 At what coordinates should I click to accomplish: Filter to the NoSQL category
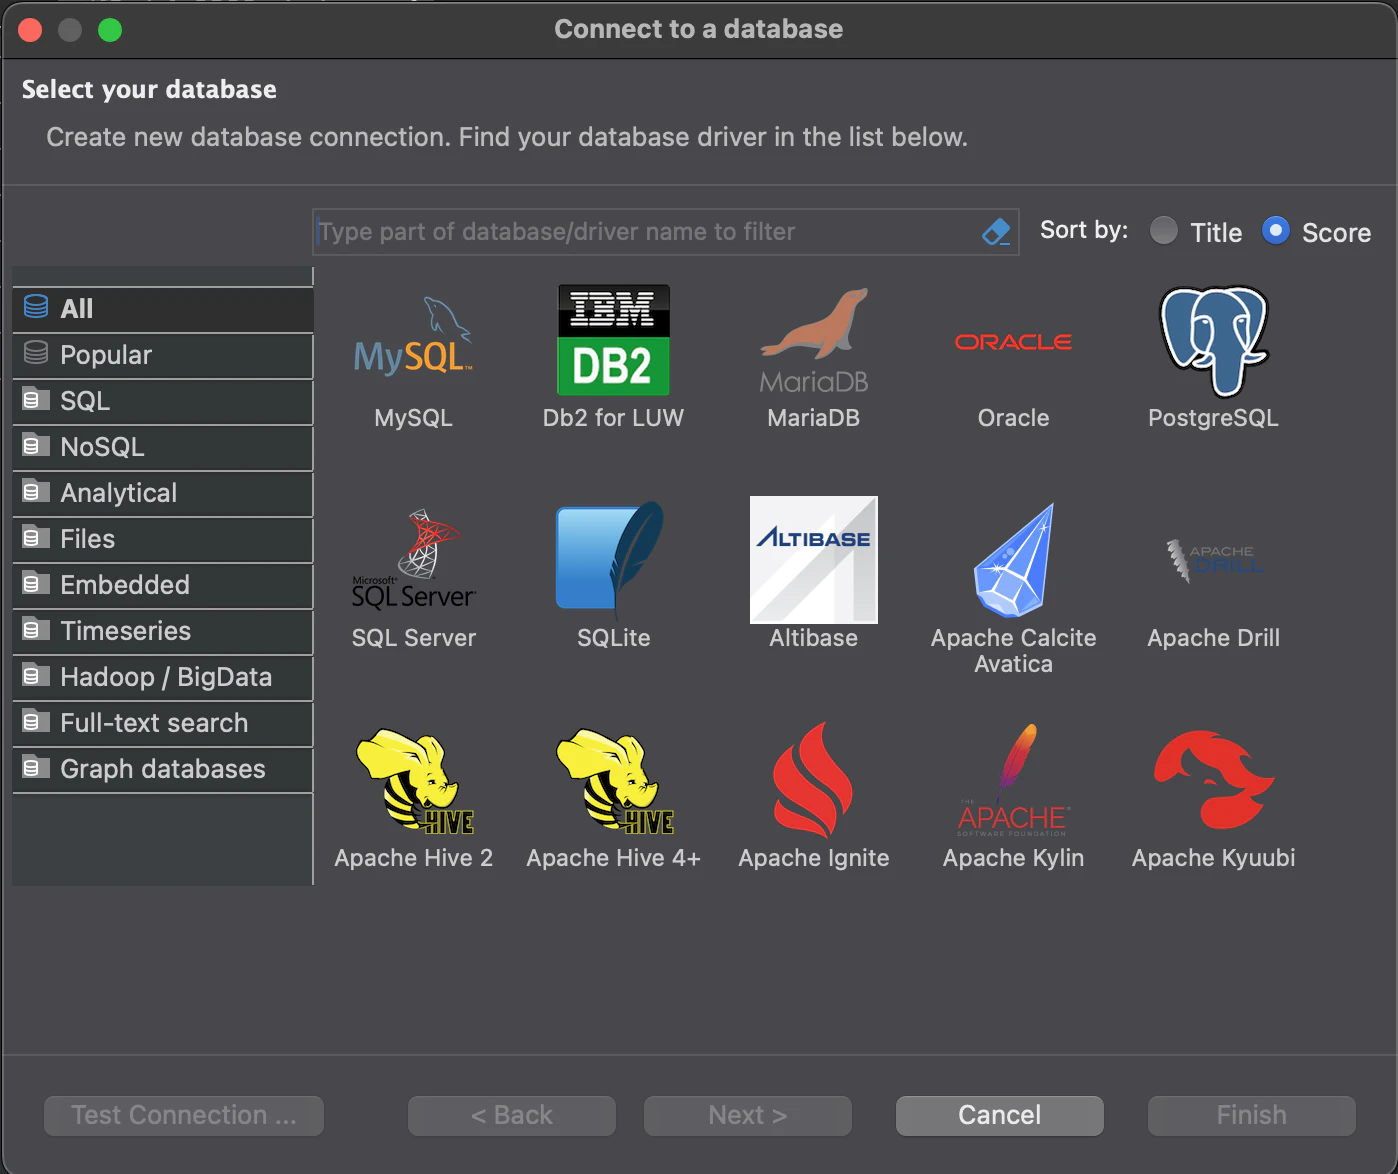pyautogui.click(x=163, y=447)
